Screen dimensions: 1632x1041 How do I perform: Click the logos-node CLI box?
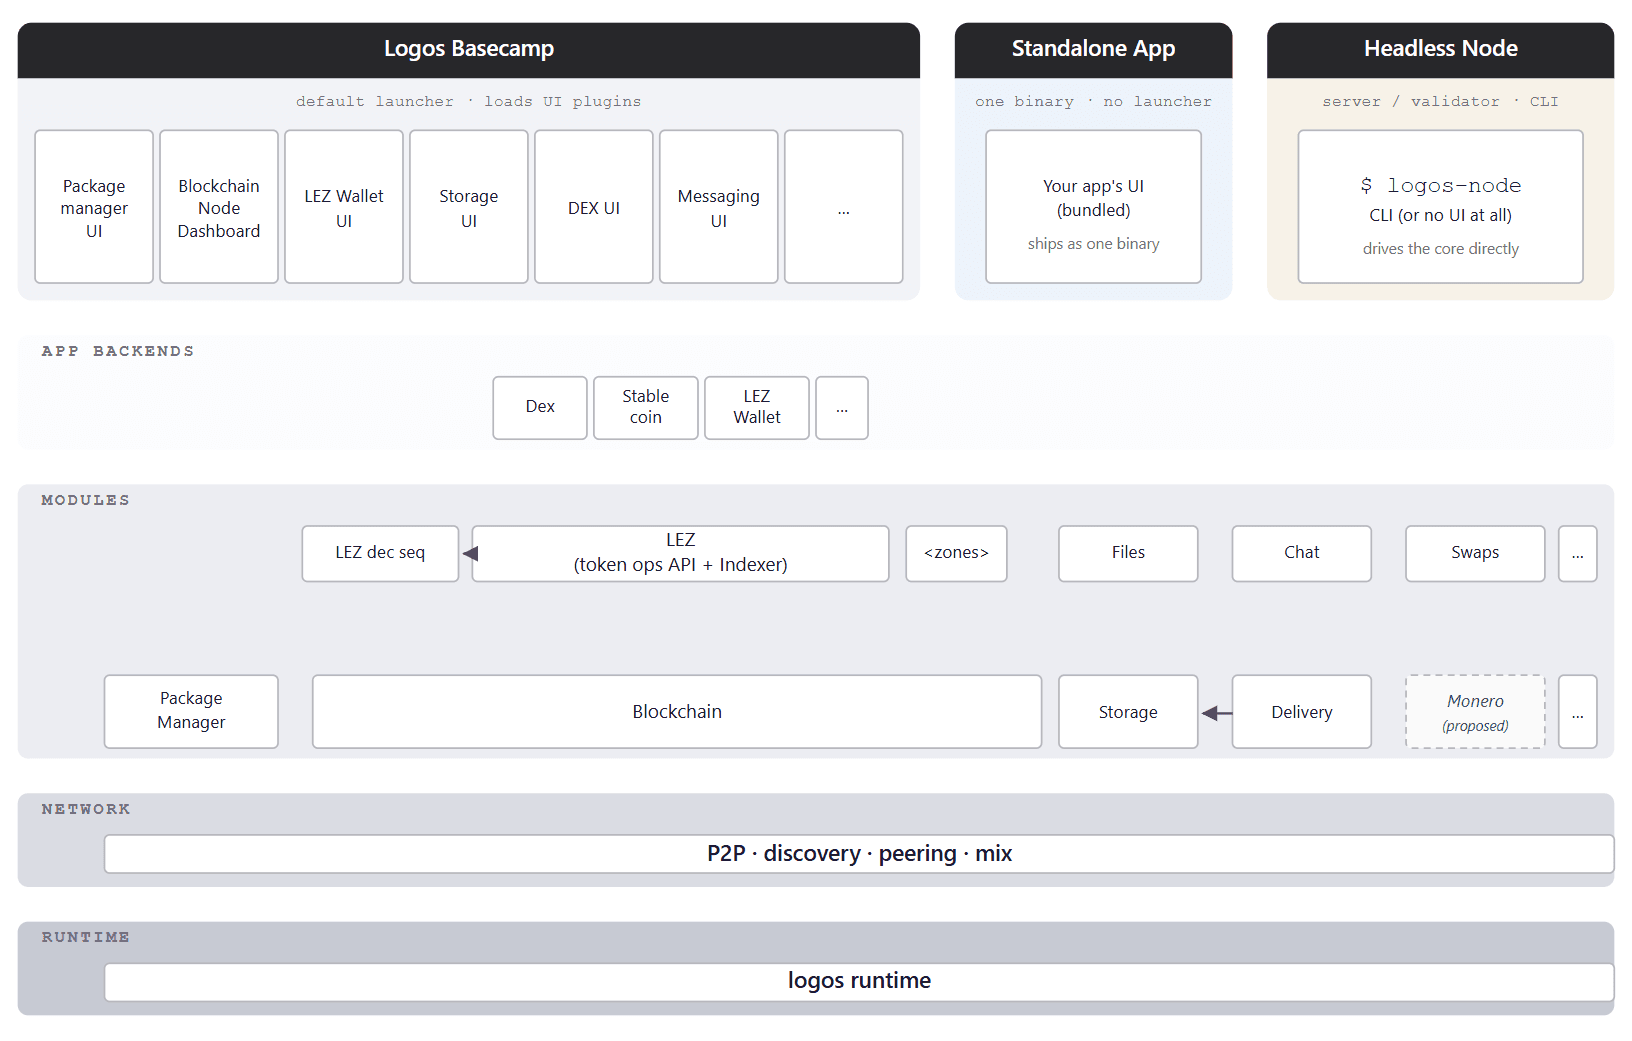tap(1440, 207)
